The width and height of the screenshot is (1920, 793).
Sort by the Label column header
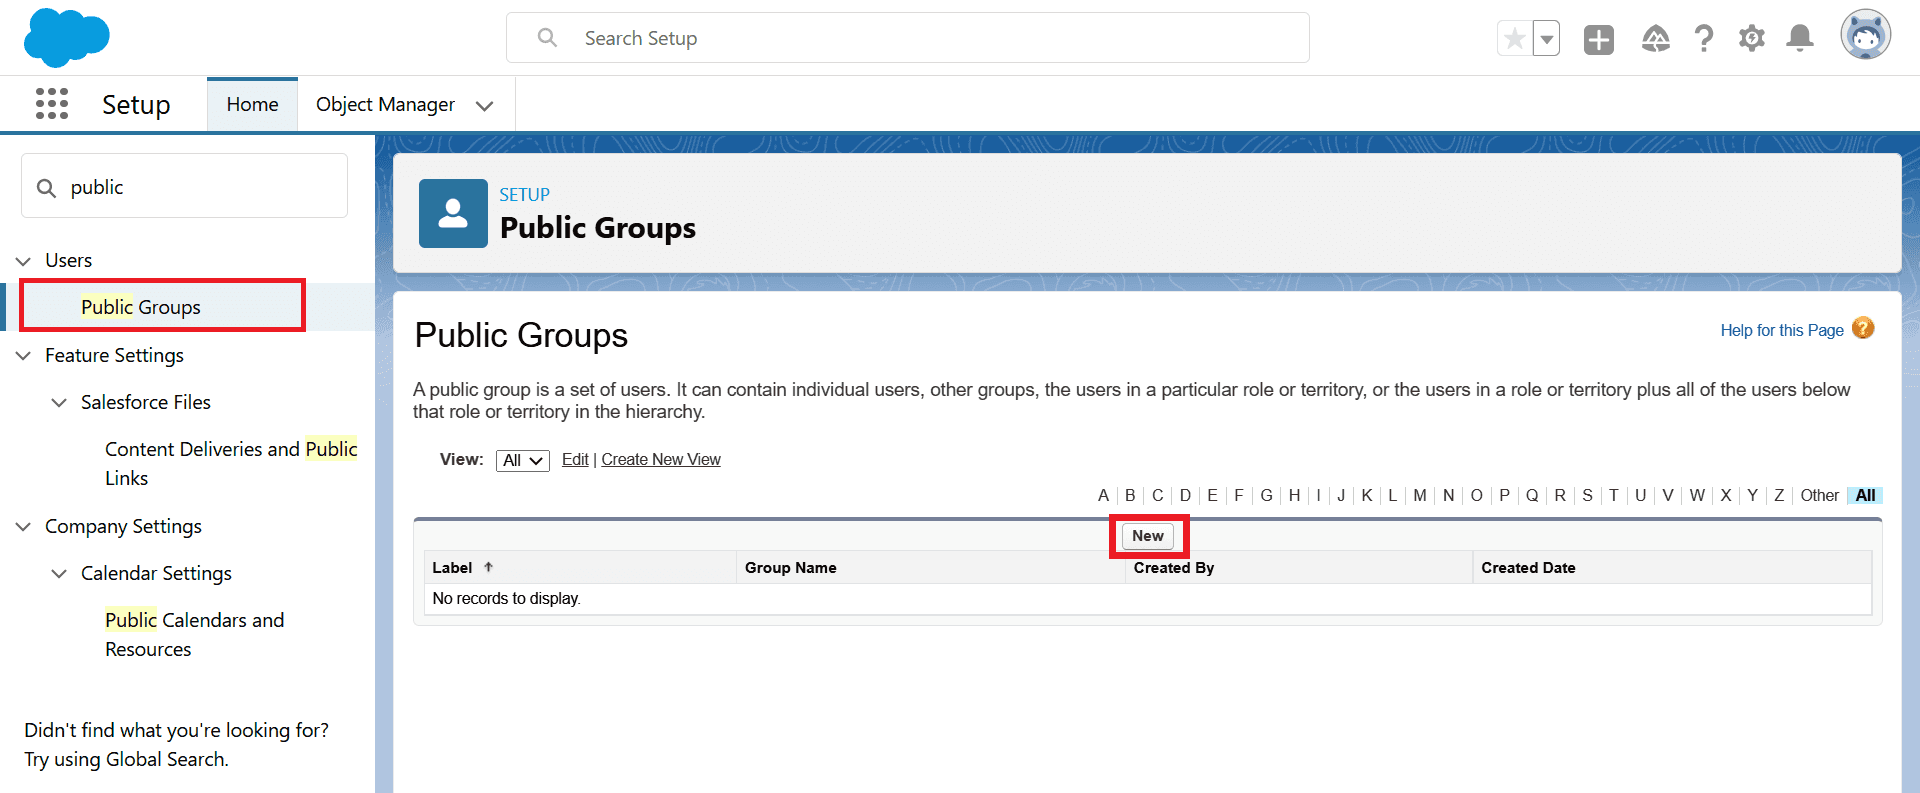point(452,568)
